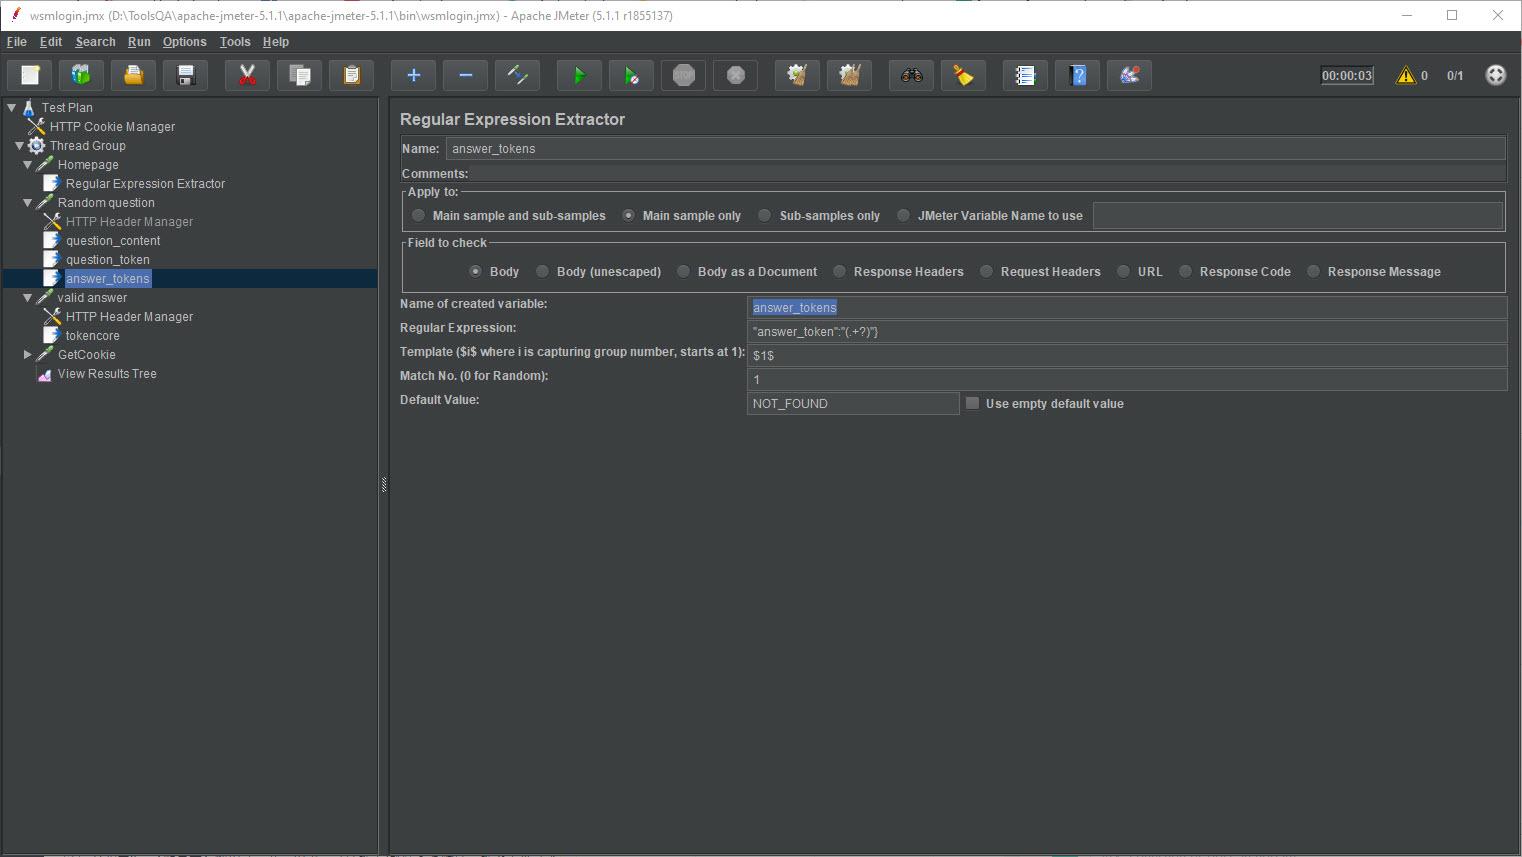
Task: Collapse the Random question node
Action: click(28, 203)
